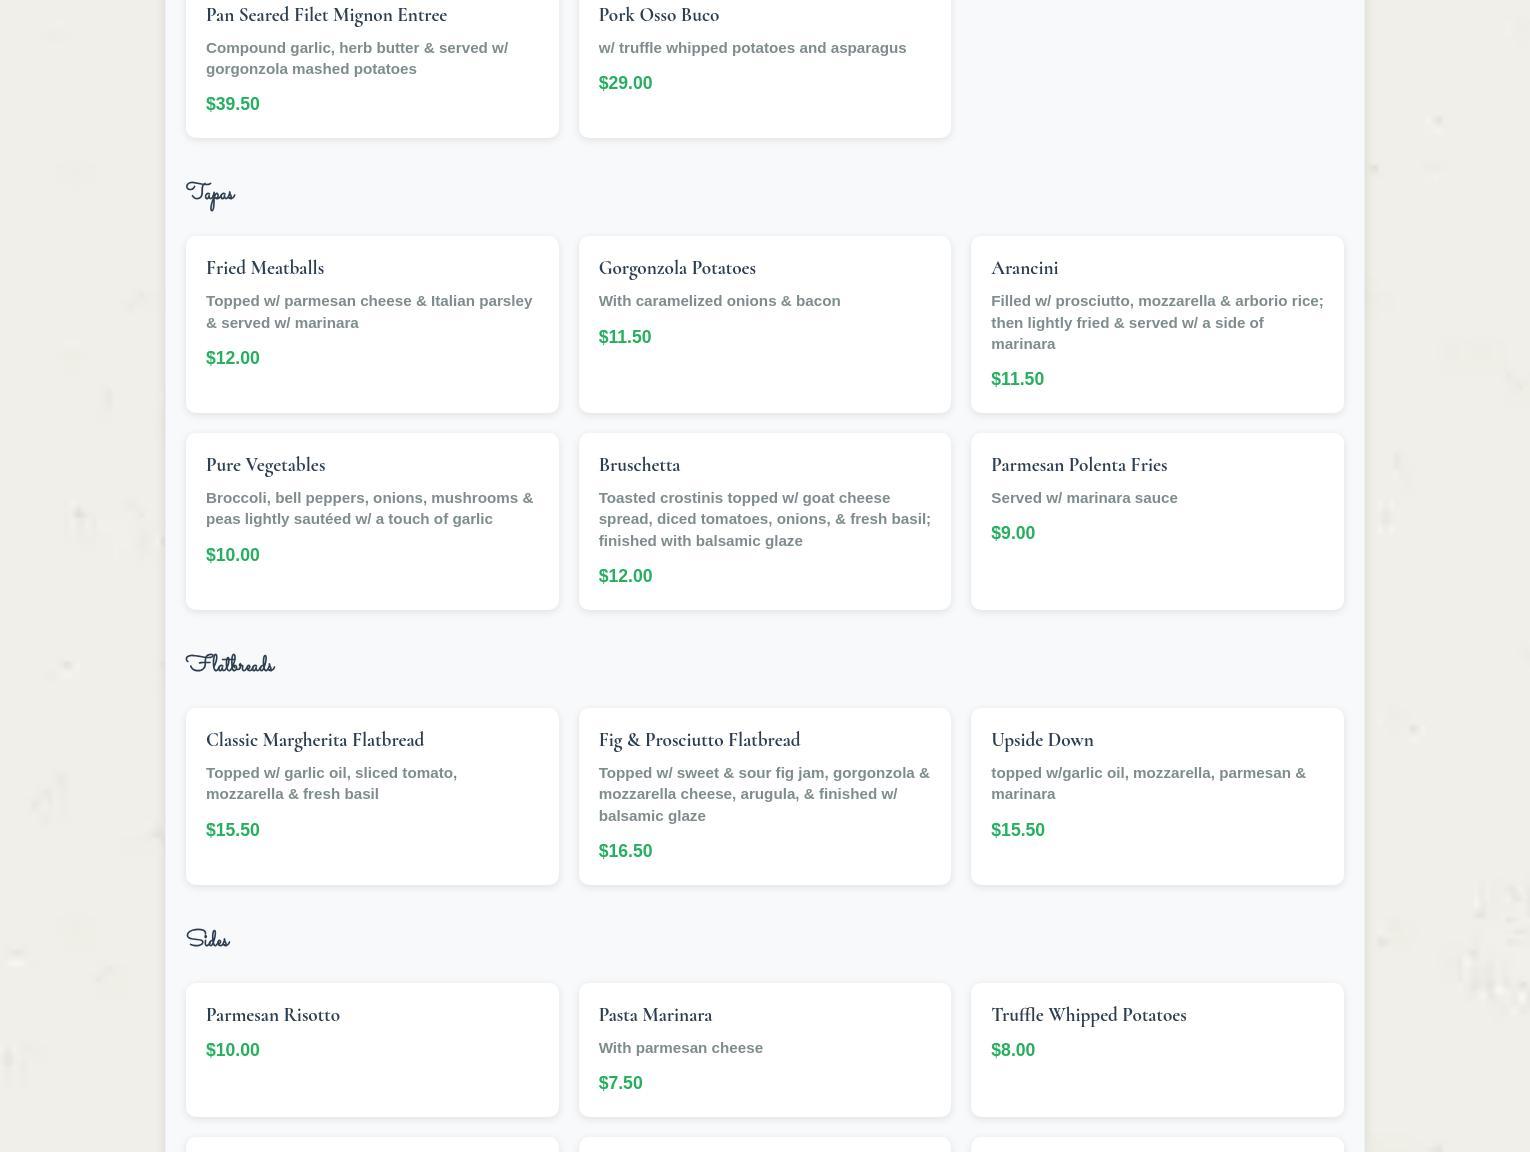Click the Fried Meatballs item title

(265, 268)
